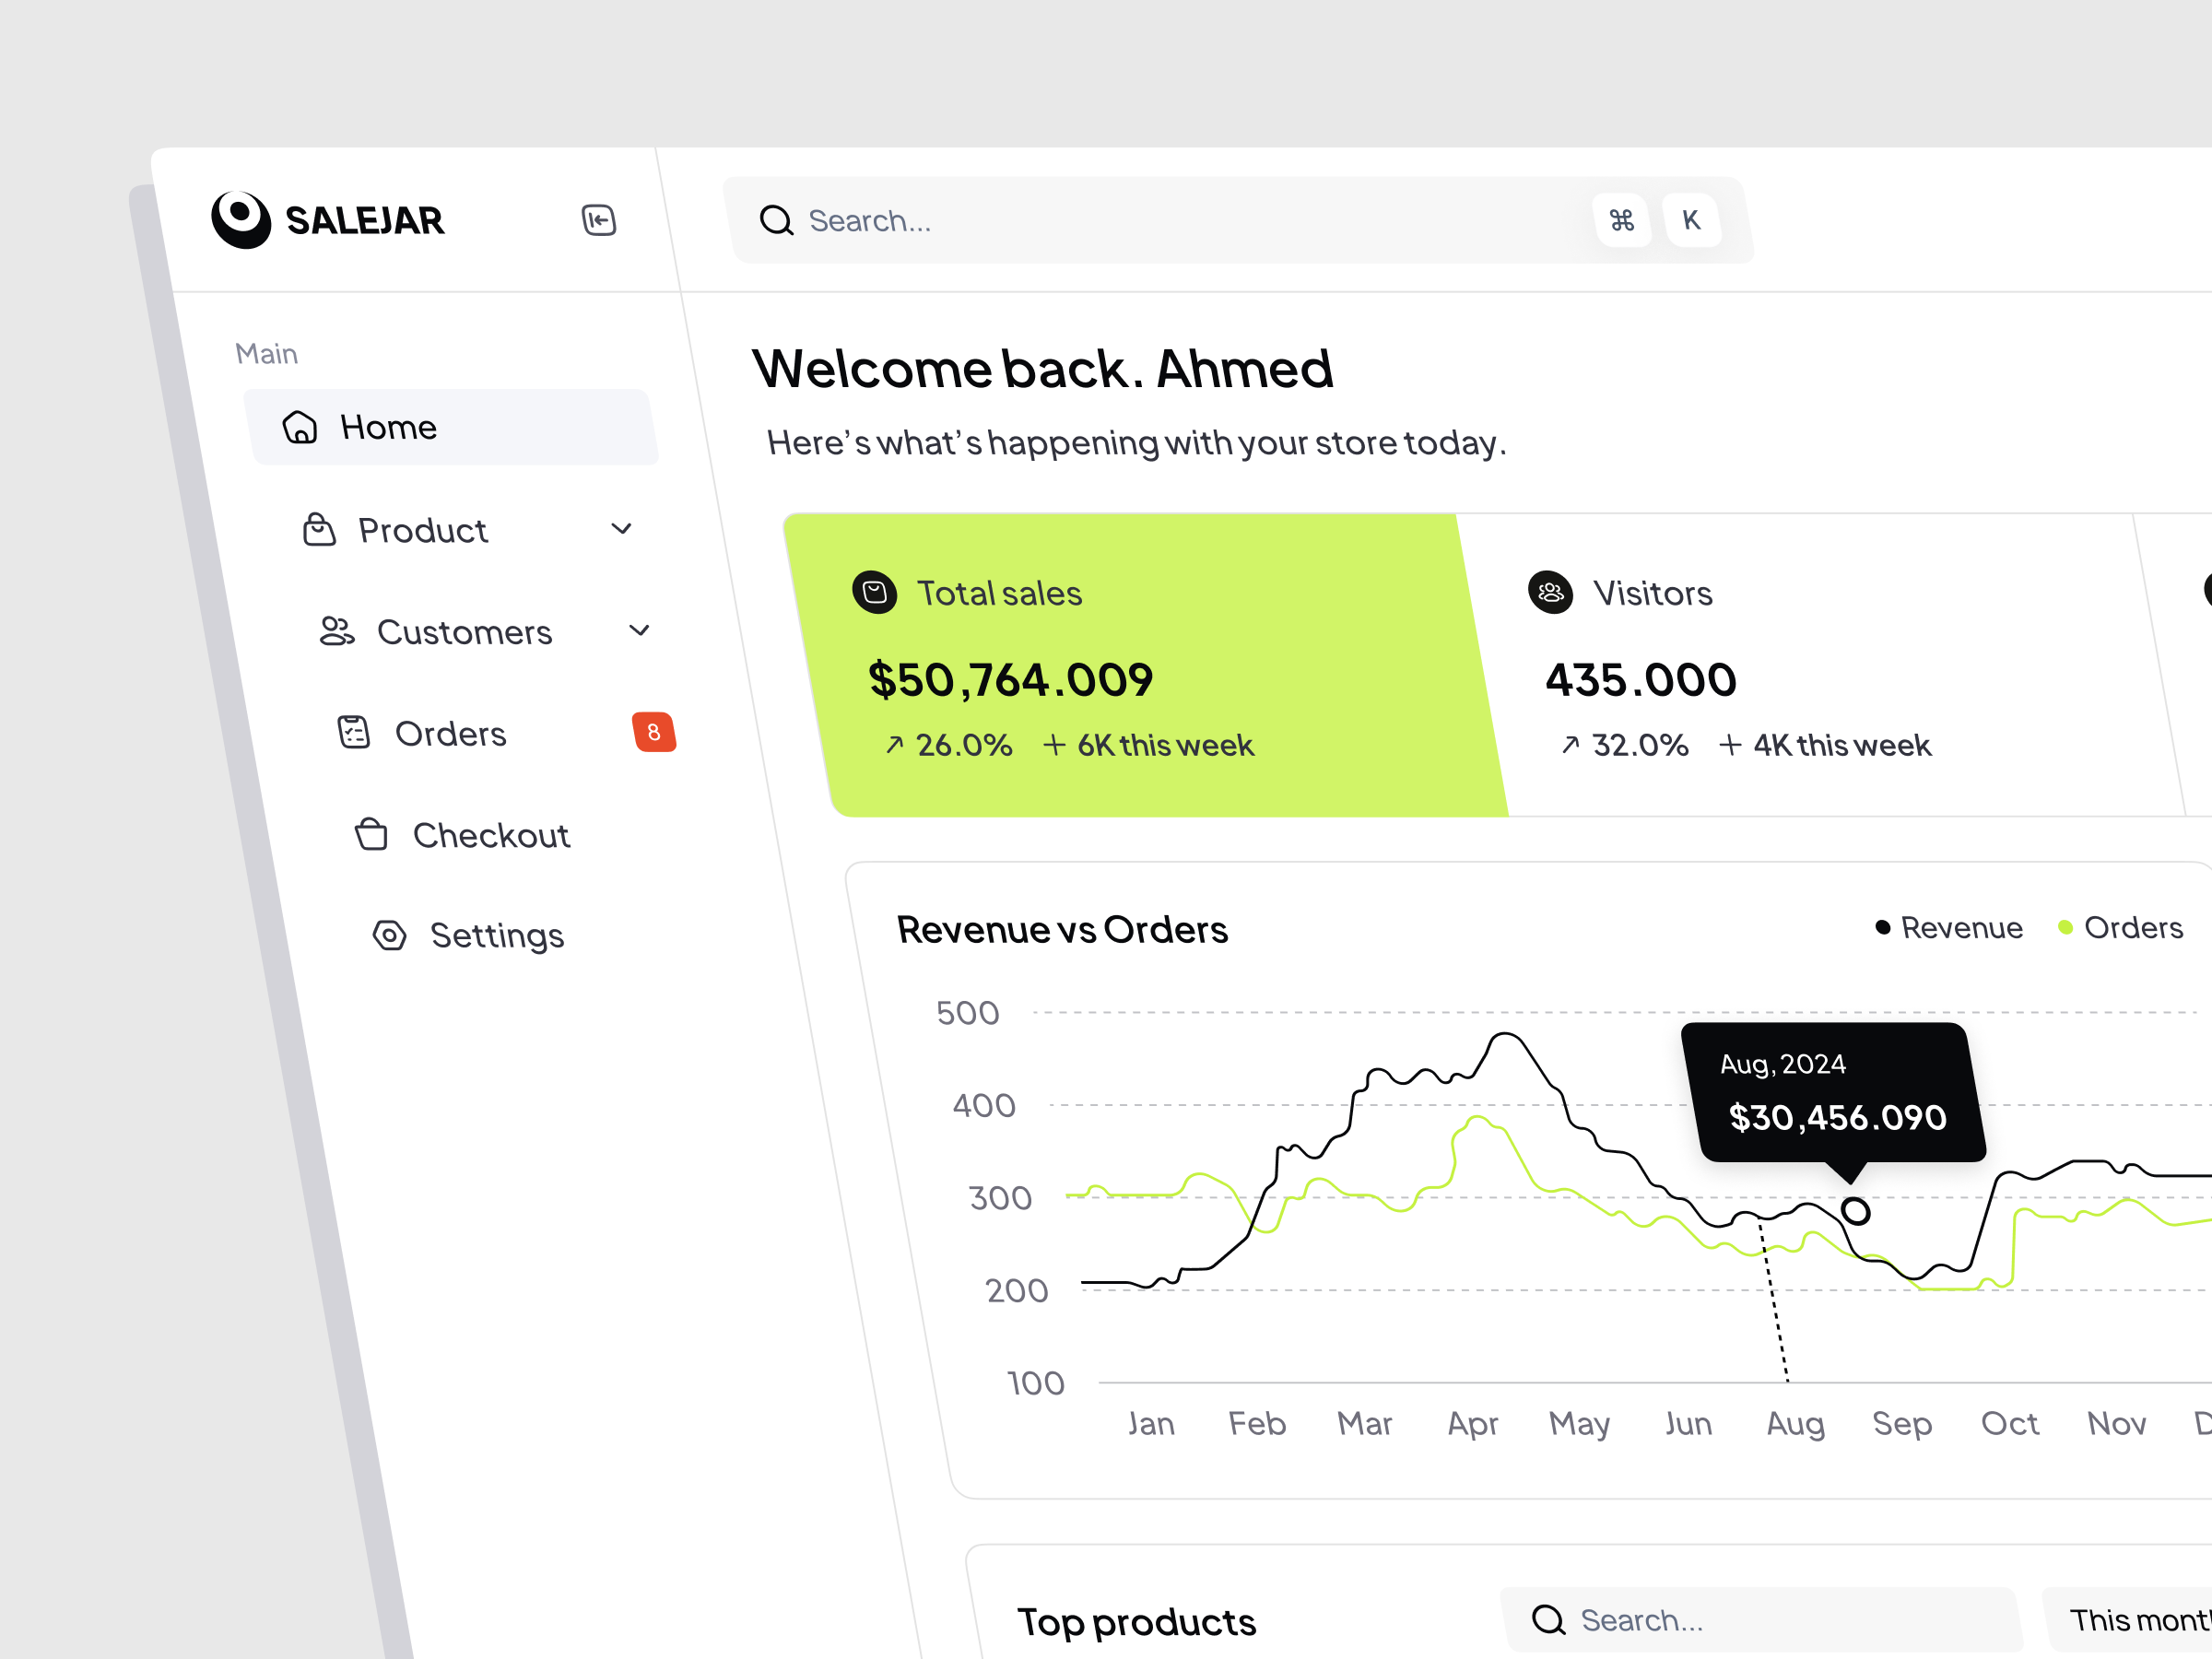Click the Main section label in sidebar
This screenshot has height=1659, width=2212.
tap(266, 353)
